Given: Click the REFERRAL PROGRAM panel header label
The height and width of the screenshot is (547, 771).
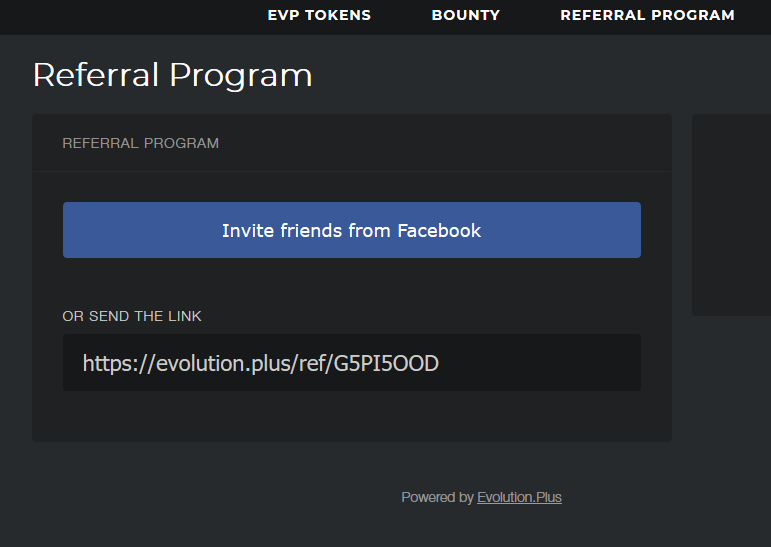Looking at the screenshot, I should [x=140, y=143].
